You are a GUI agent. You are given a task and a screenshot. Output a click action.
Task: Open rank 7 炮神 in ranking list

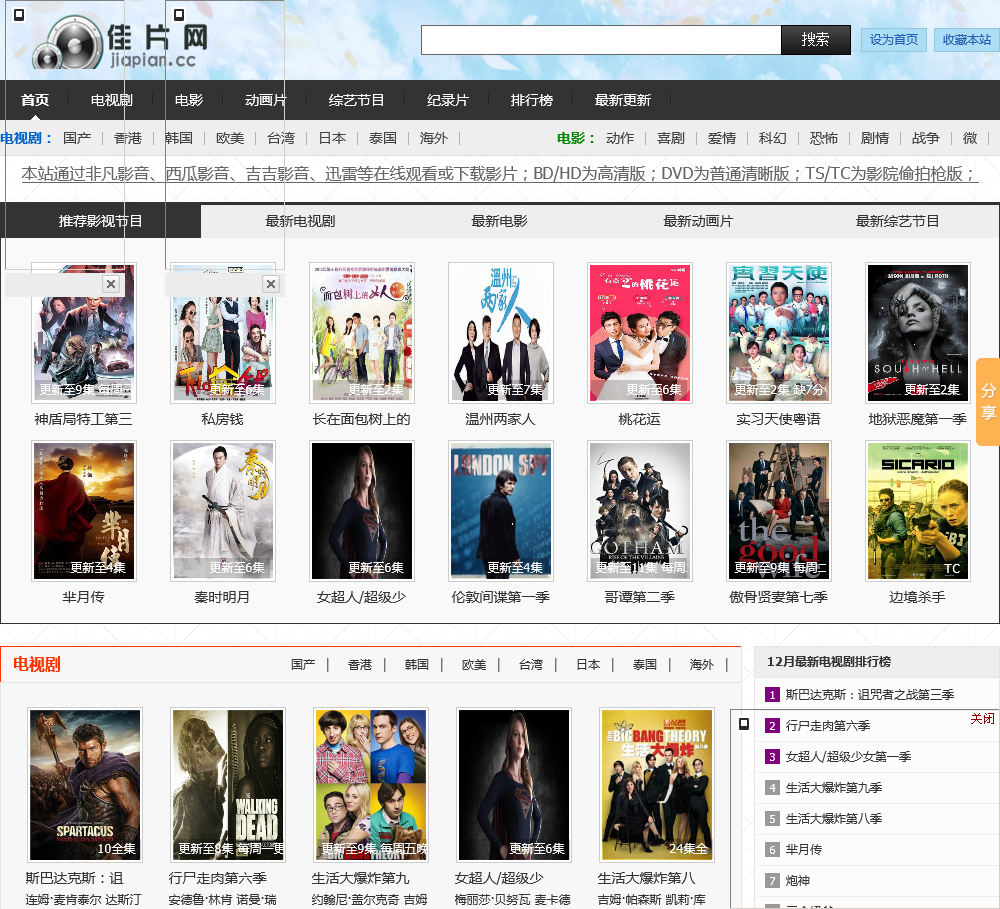pos(797,880)
